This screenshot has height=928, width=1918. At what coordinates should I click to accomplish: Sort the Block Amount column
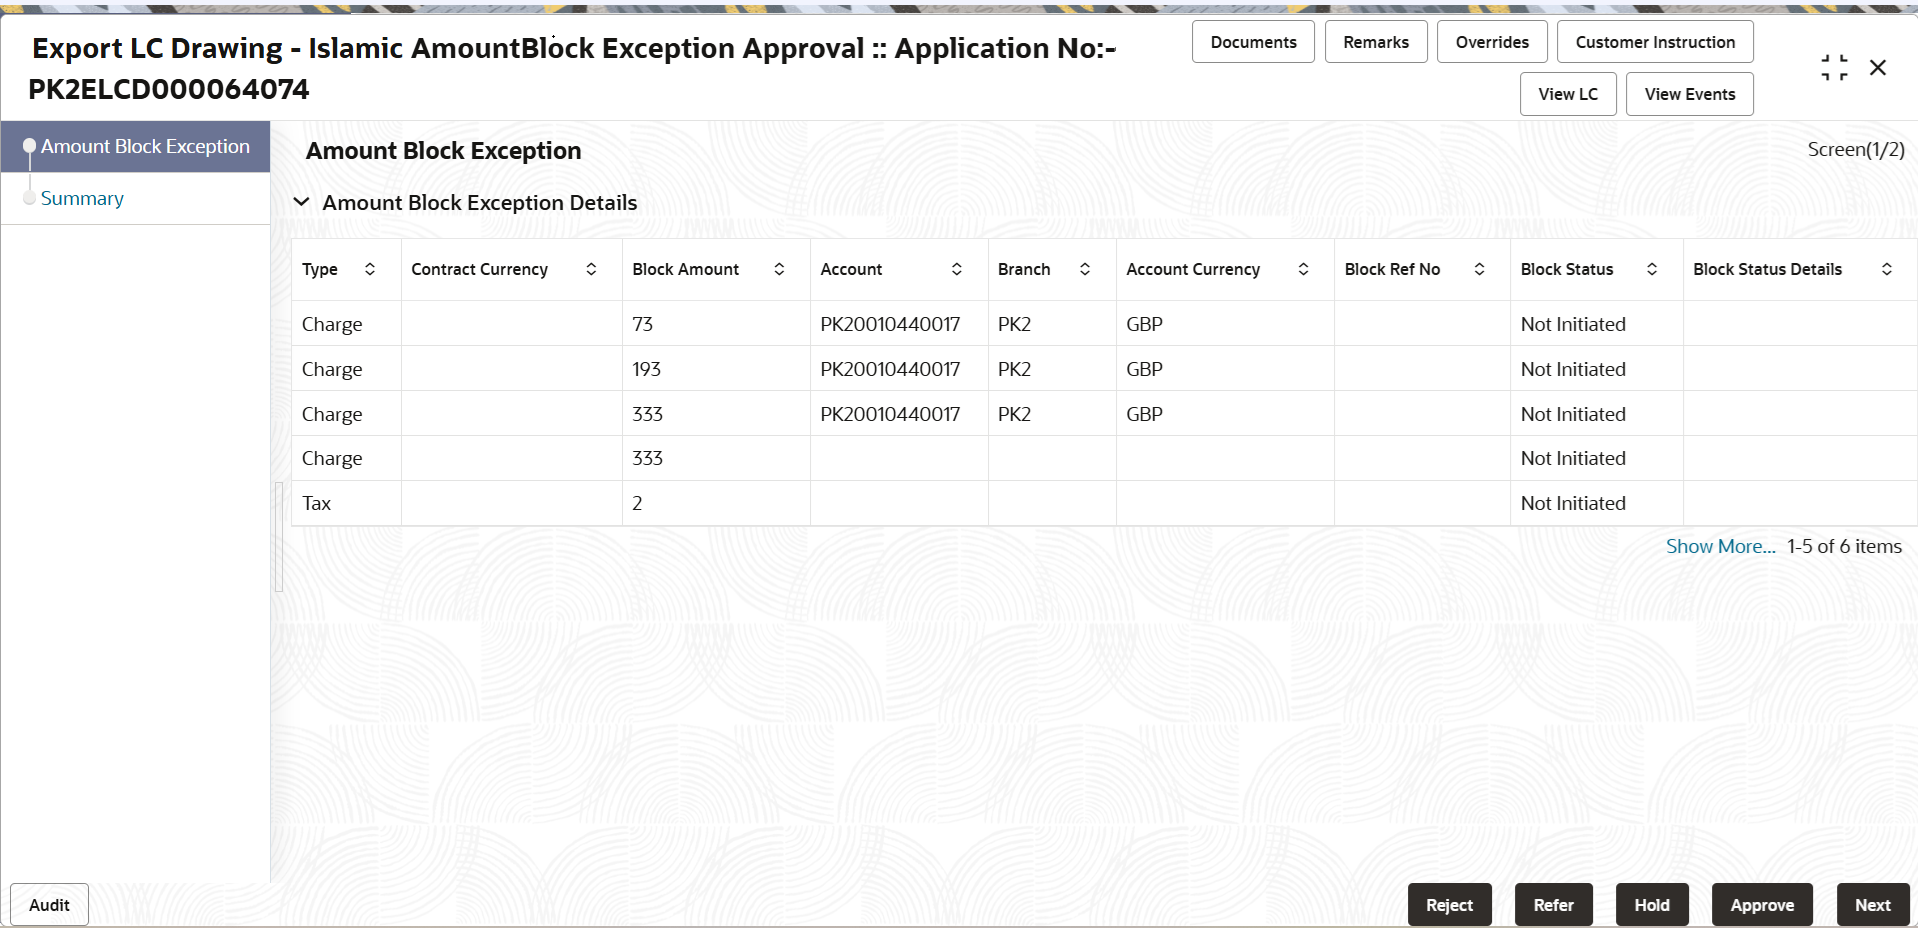coord(779,269)
